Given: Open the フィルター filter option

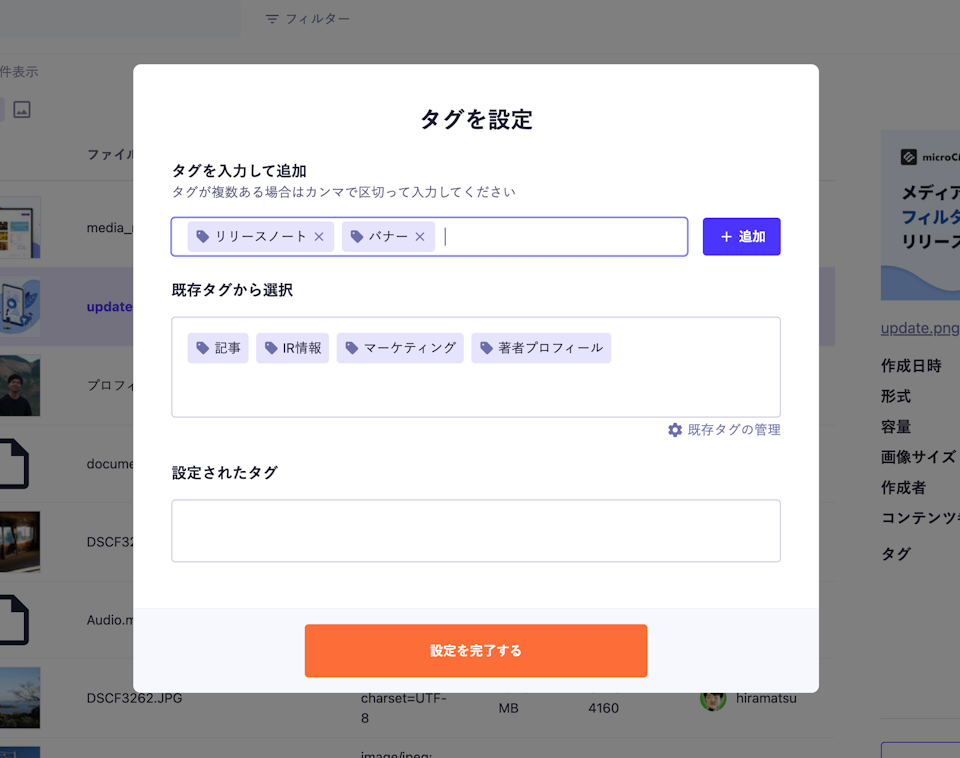Looking at the screenshot, I should point(308,19).
